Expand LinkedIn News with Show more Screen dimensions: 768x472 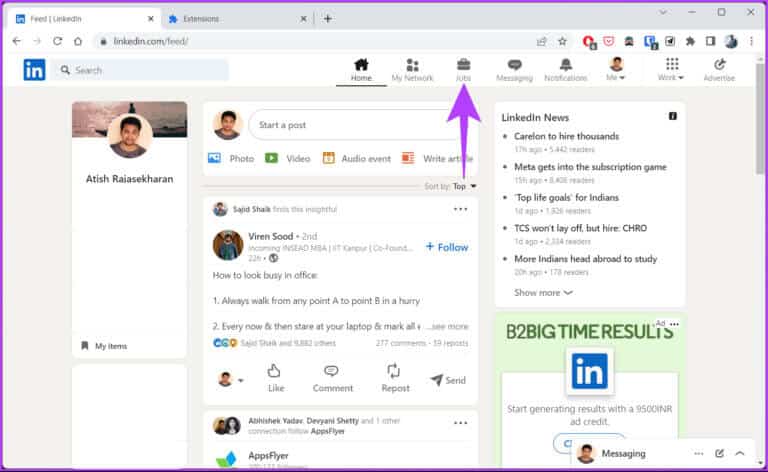(543, 292)
